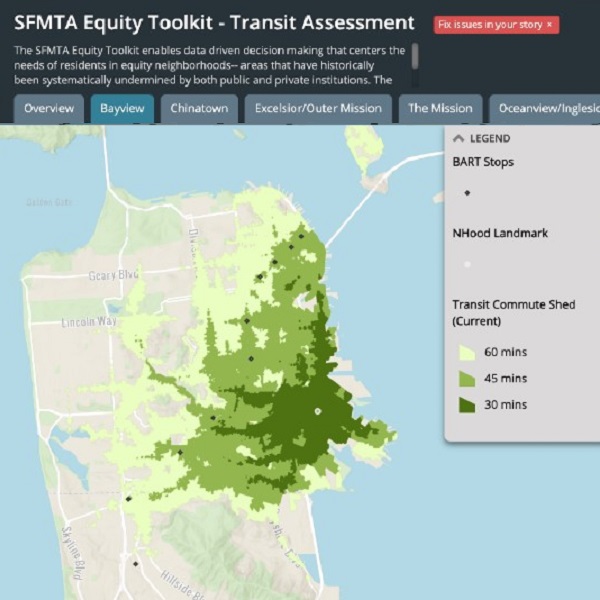Click the 30 mins dark green swatch
This screenshot has height=600, width=600.
pos(467,405)
